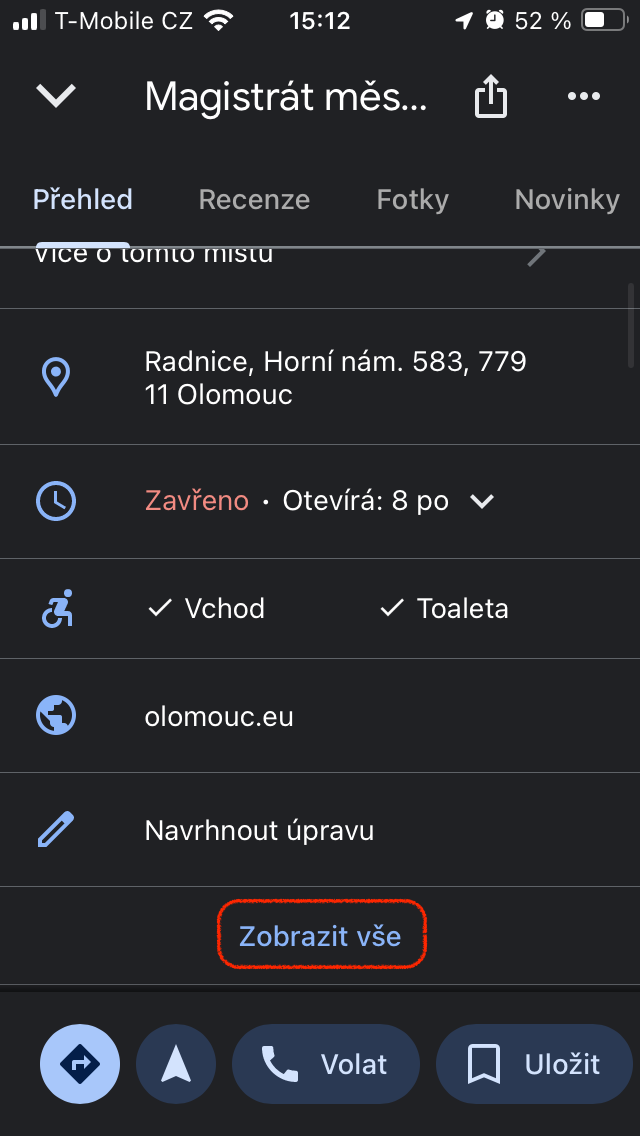Screen dimensions: 640x1136
Task: Tap the wheelchair accessibility icon
Action: click(56, 609)
